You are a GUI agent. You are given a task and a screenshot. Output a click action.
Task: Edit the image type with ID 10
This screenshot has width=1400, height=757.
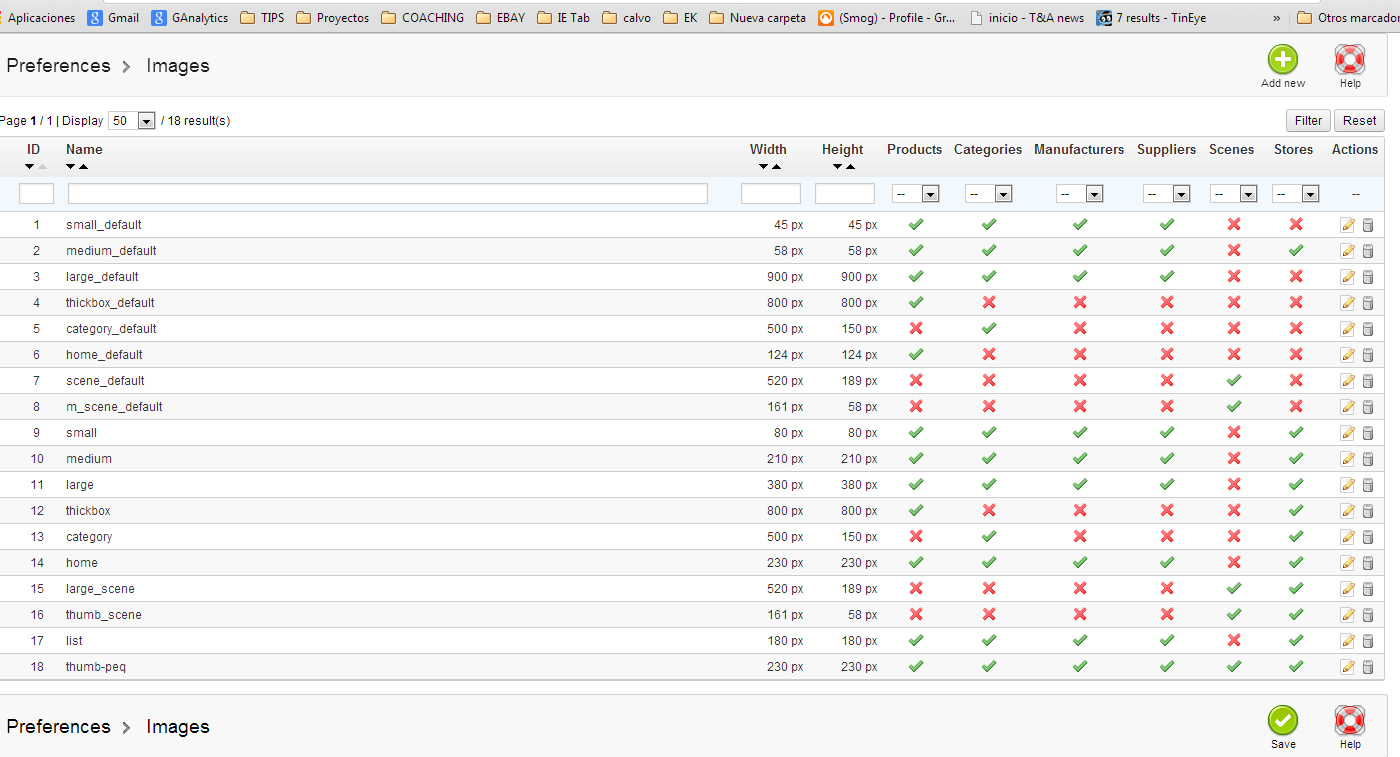coord(1348,459)
